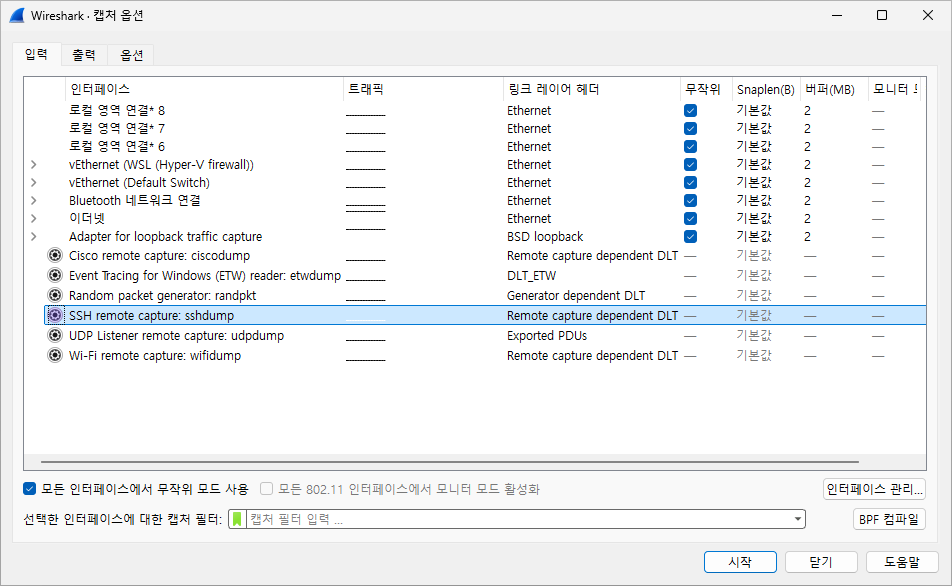Viewport: 952px width, 586px height.
Task: Select Wi-Fi remote capture: wifidump row
Action: (475, 355)
